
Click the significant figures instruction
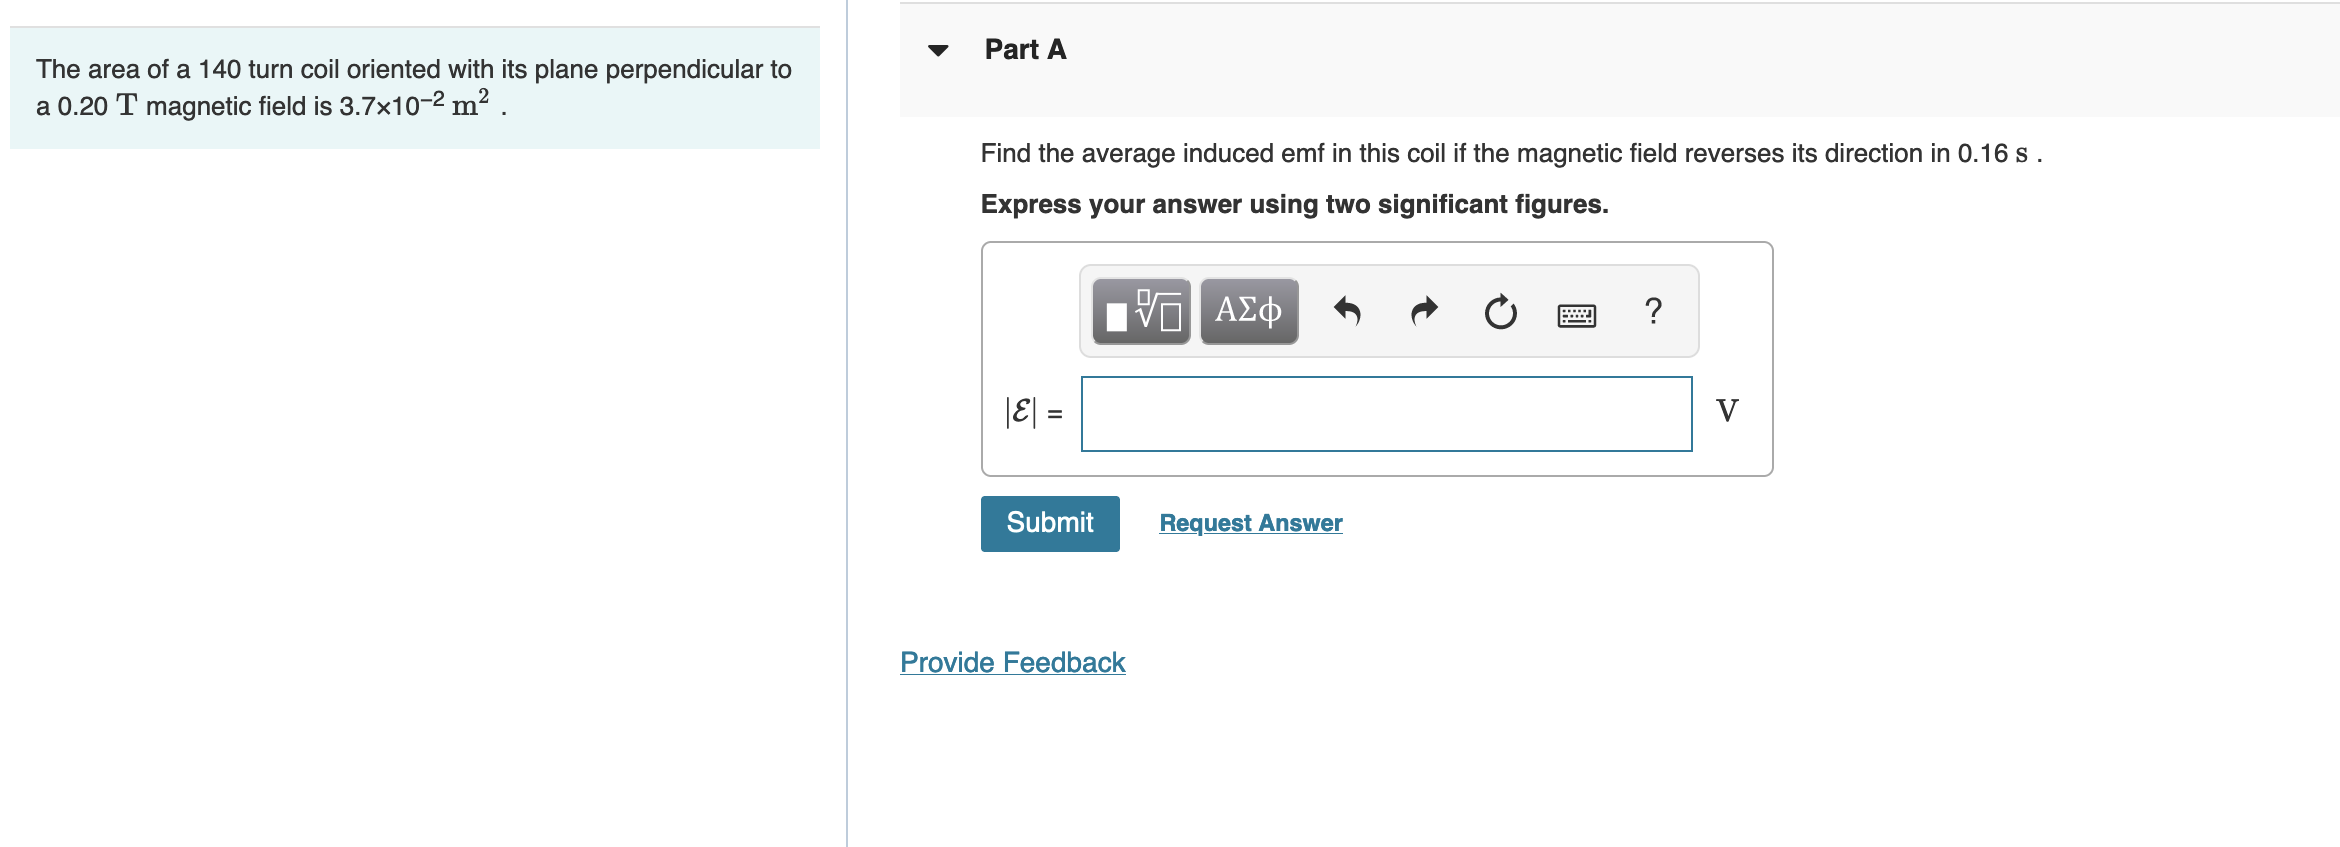pyautogui.click(x=1294, y=204)
